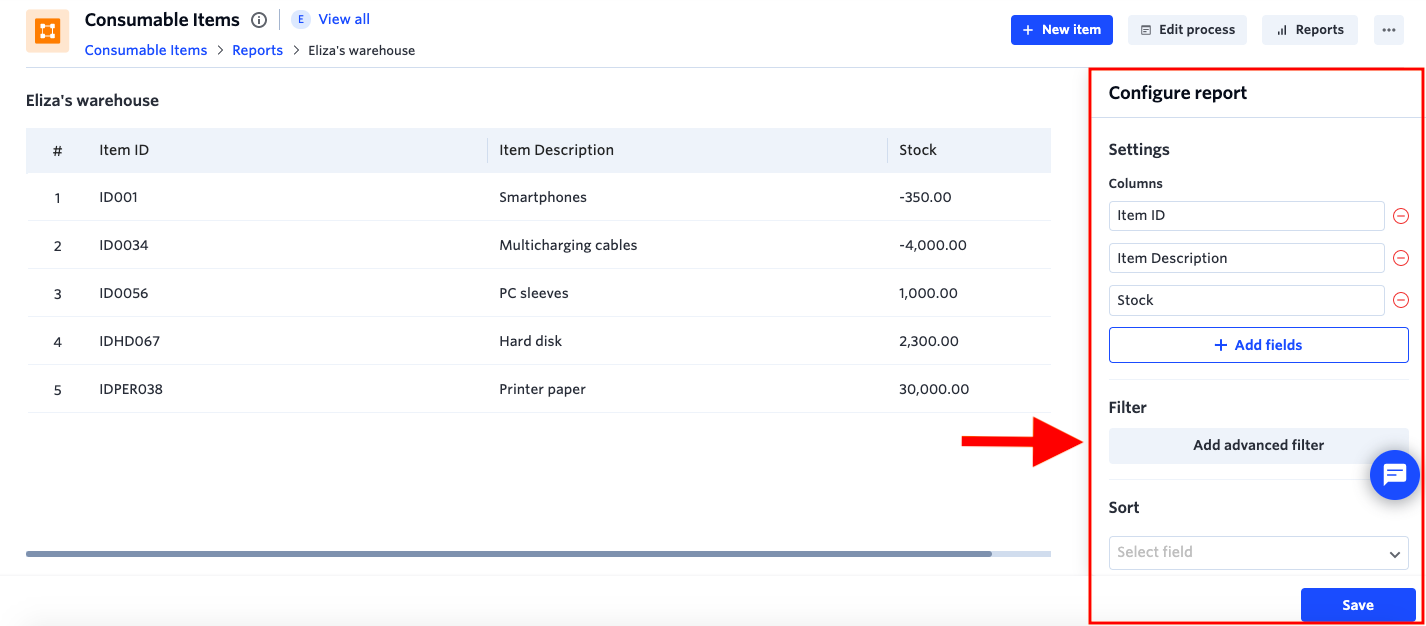This screenshot has height=626, width=1426.
Task: Select the IDPER038 cell
Action: 130,389
